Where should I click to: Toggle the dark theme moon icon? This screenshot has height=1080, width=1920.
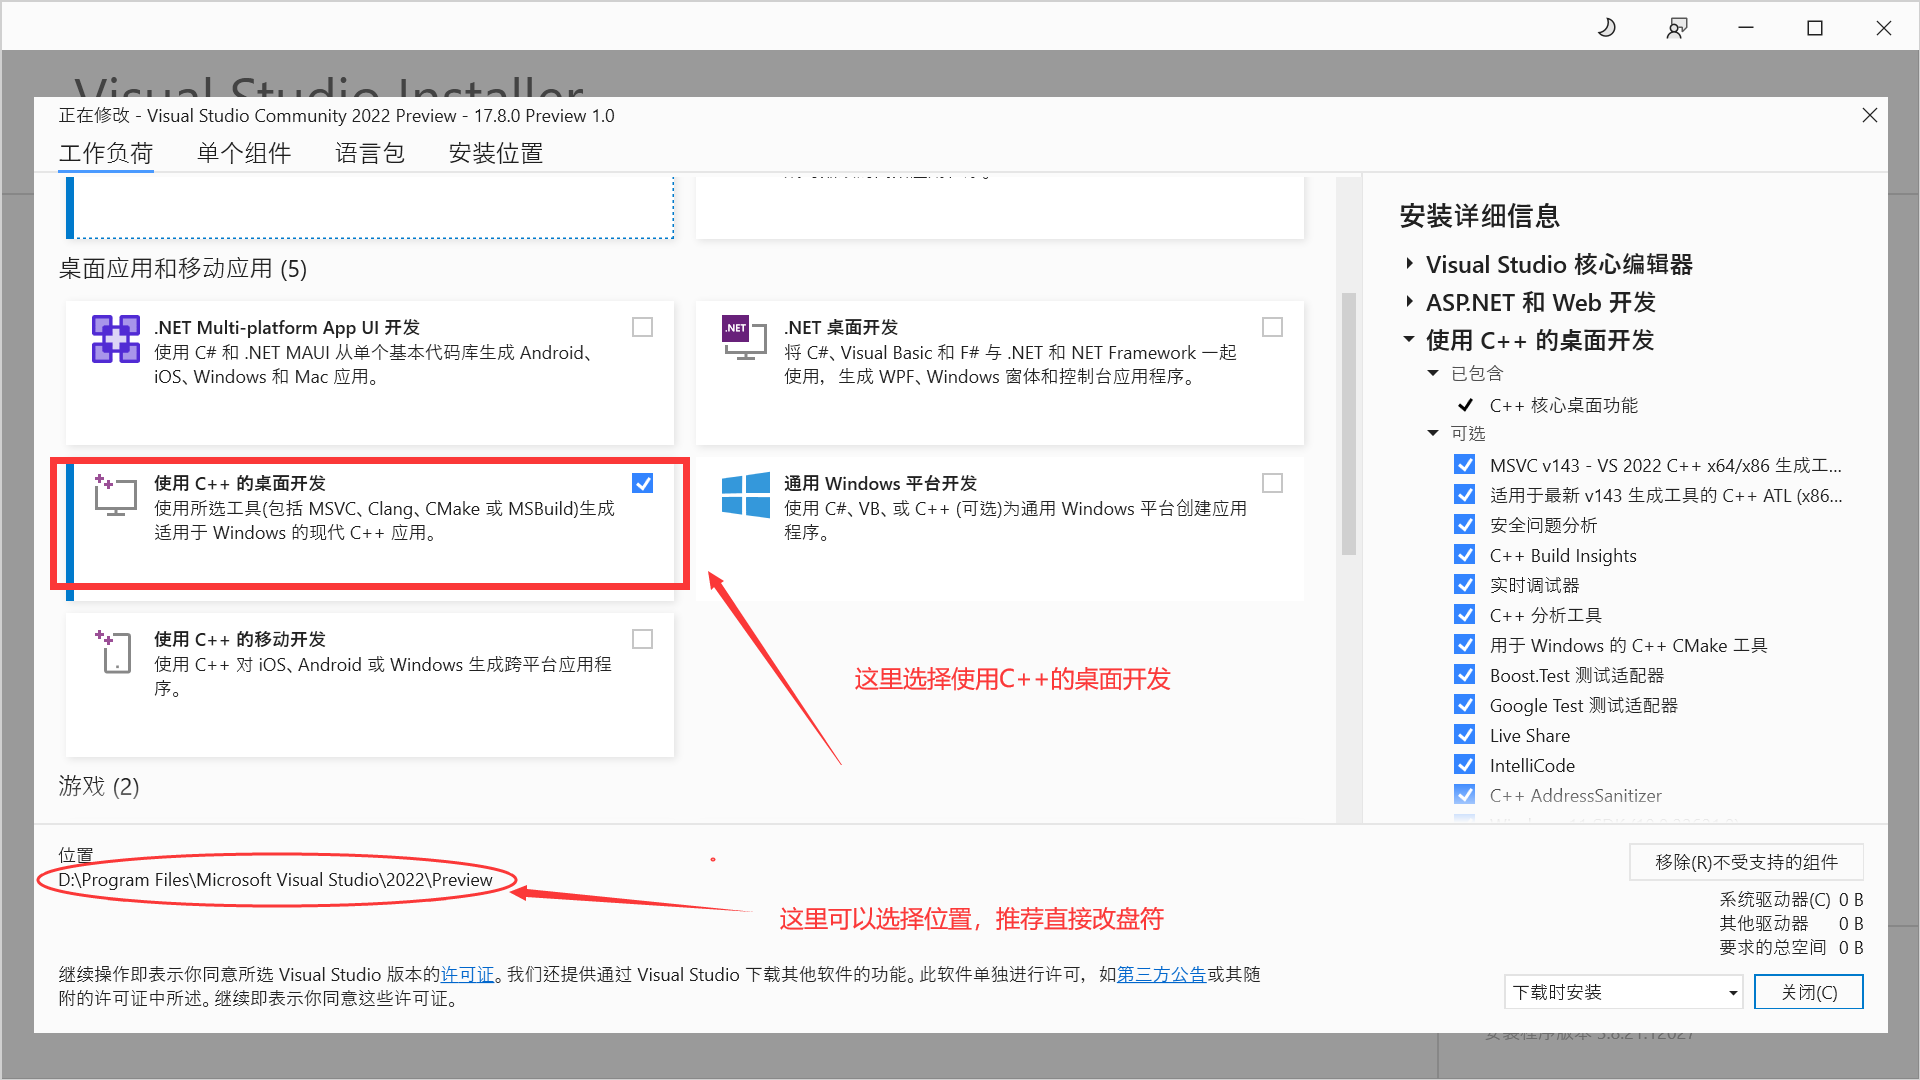click(x=1606, y=27)
